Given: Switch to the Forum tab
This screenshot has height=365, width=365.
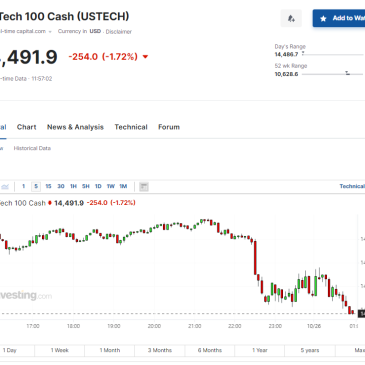Looking at the screenshot, I should point(169,127).
